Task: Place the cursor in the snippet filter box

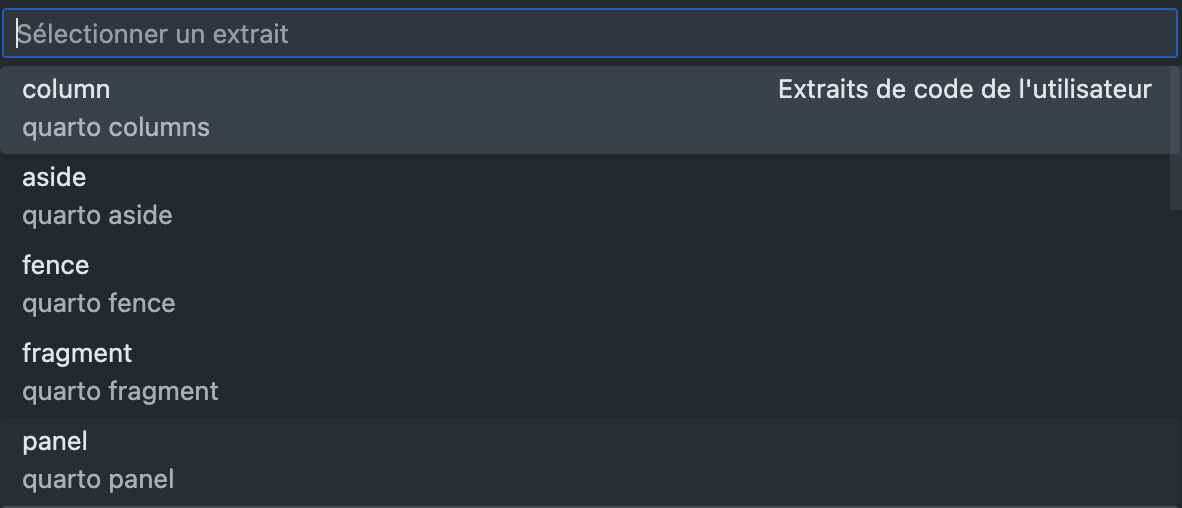Action: pyautogui.click(x=590, y=34)
